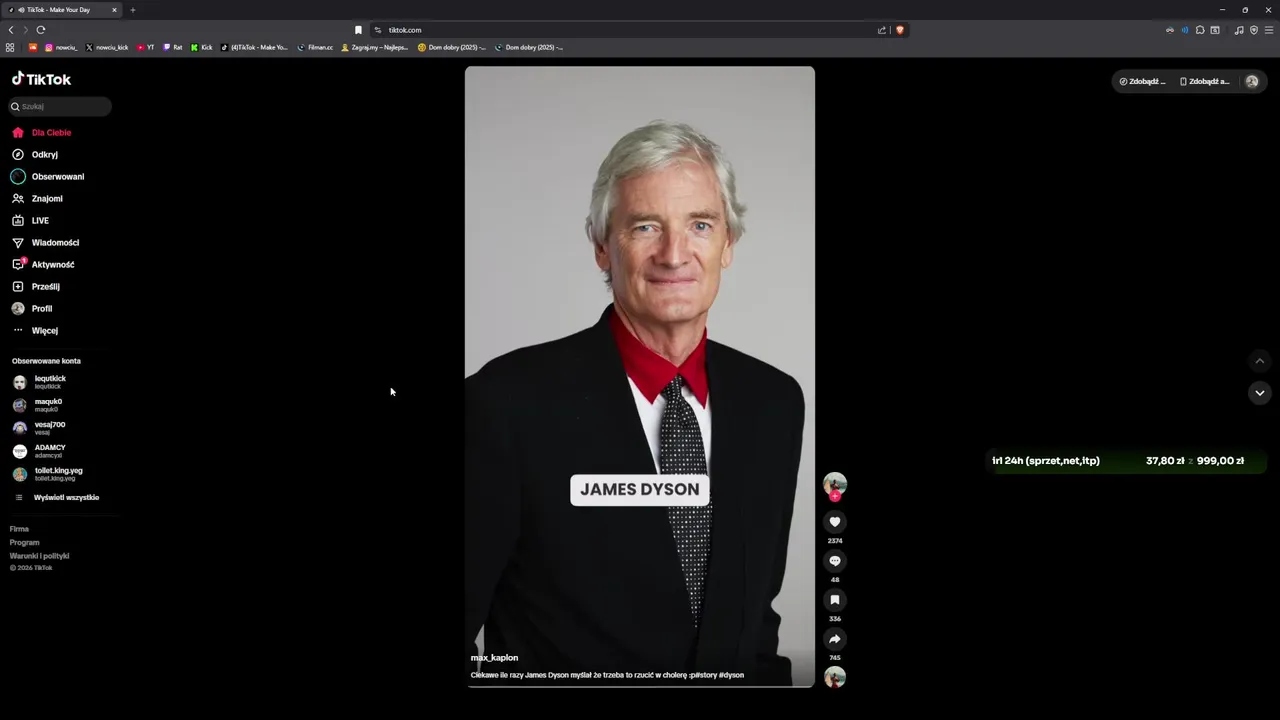Image resolution: width=1280 pixels, height=720 pixels.
Task: Open the Rat Twitch bookmark
Action: coord(173,47)
